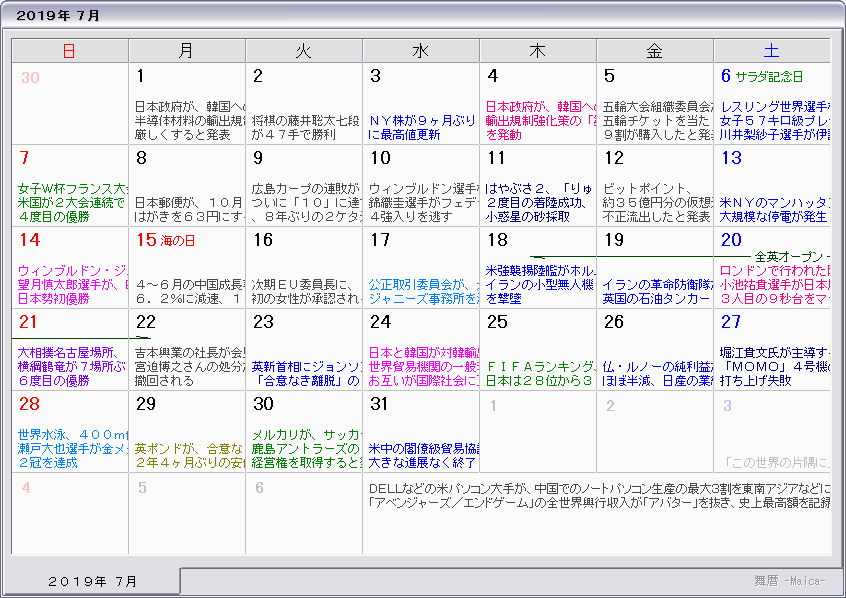Click 全英オープン event bar on July 20
Image resolution: width=846 pixels, height=598 pixels.
792,256
